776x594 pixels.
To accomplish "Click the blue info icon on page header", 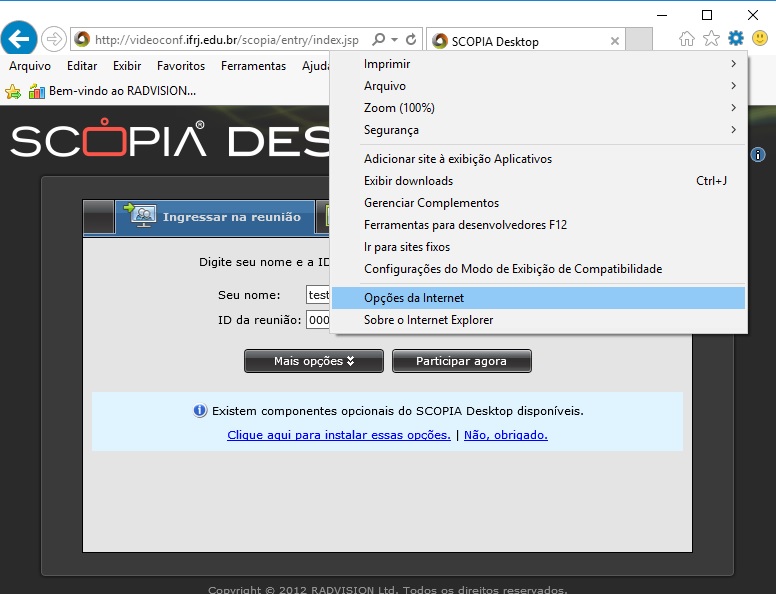I will (758, 155).
